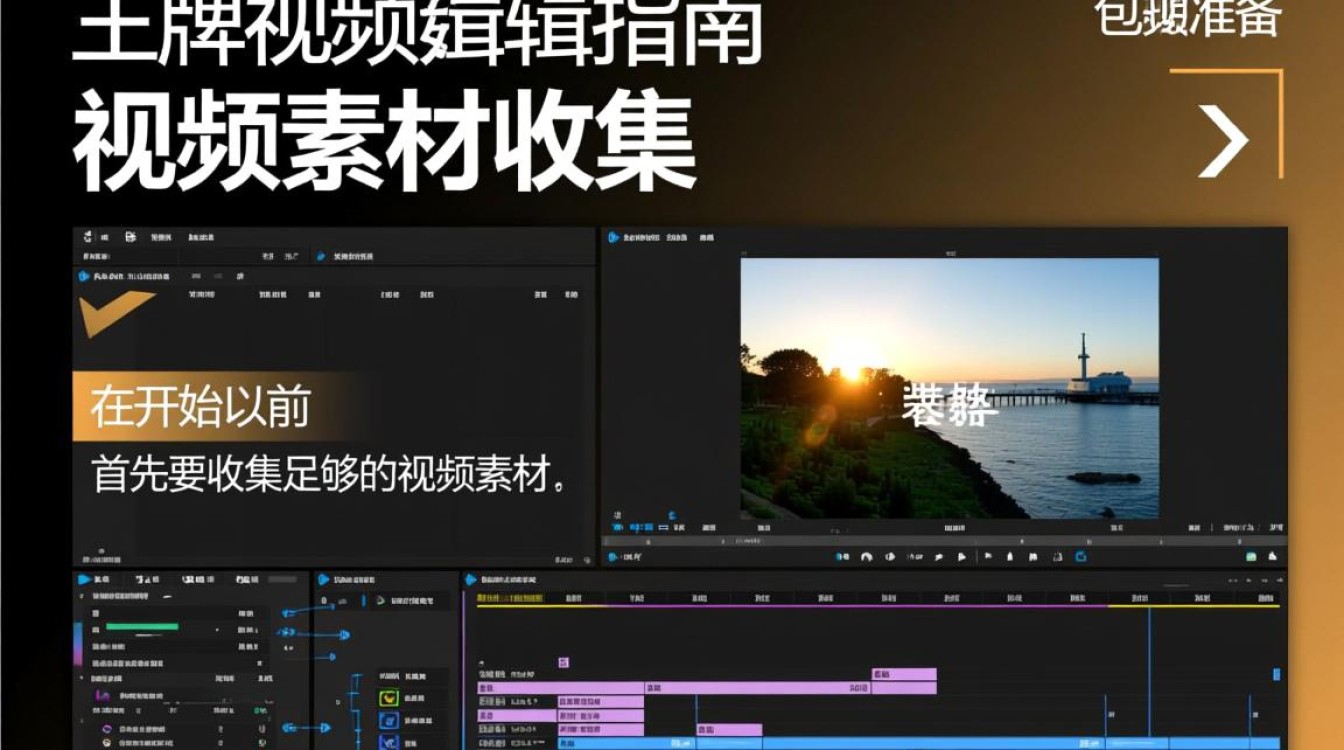The width and height of the screenshot is (1344, 750).
Task: Click the green progress slider in the effect controls panel
Action: coord(141,626)
